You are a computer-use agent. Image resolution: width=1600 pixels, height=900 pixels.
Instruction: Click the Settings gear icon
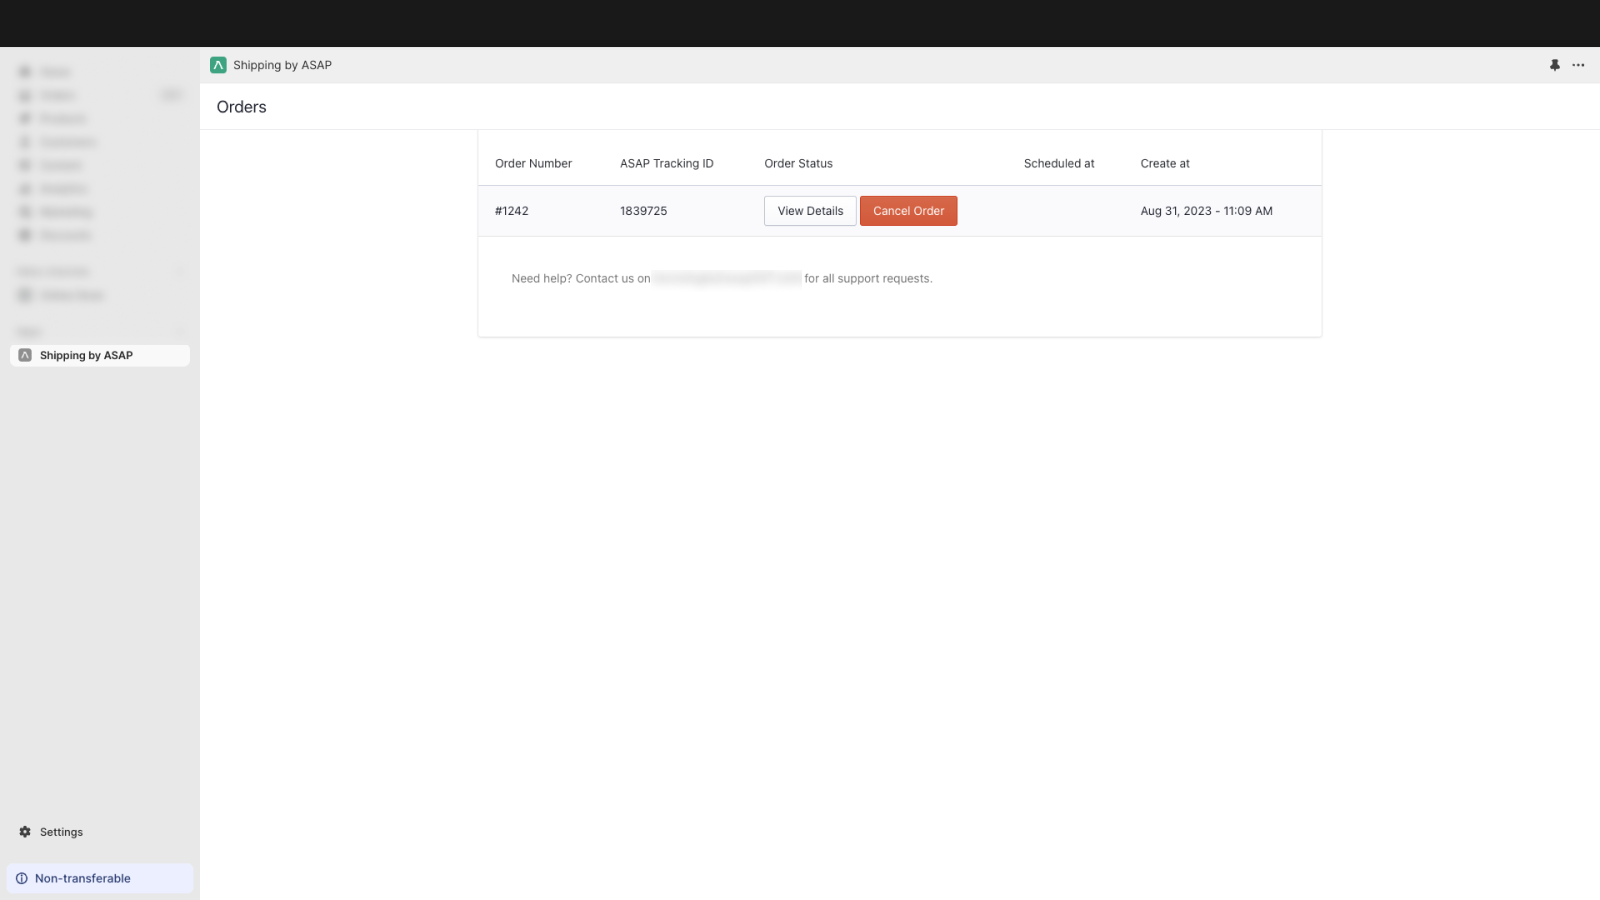coord(25,832)
